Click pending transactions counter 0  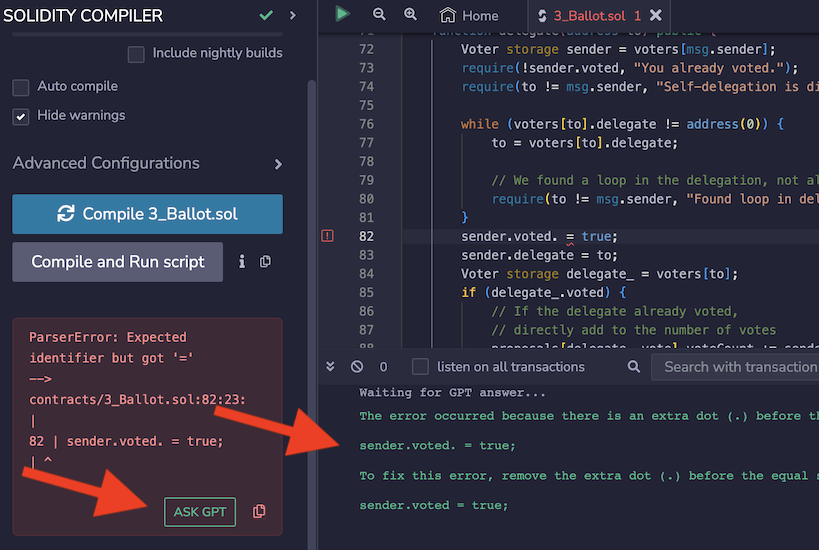[383, 367]
